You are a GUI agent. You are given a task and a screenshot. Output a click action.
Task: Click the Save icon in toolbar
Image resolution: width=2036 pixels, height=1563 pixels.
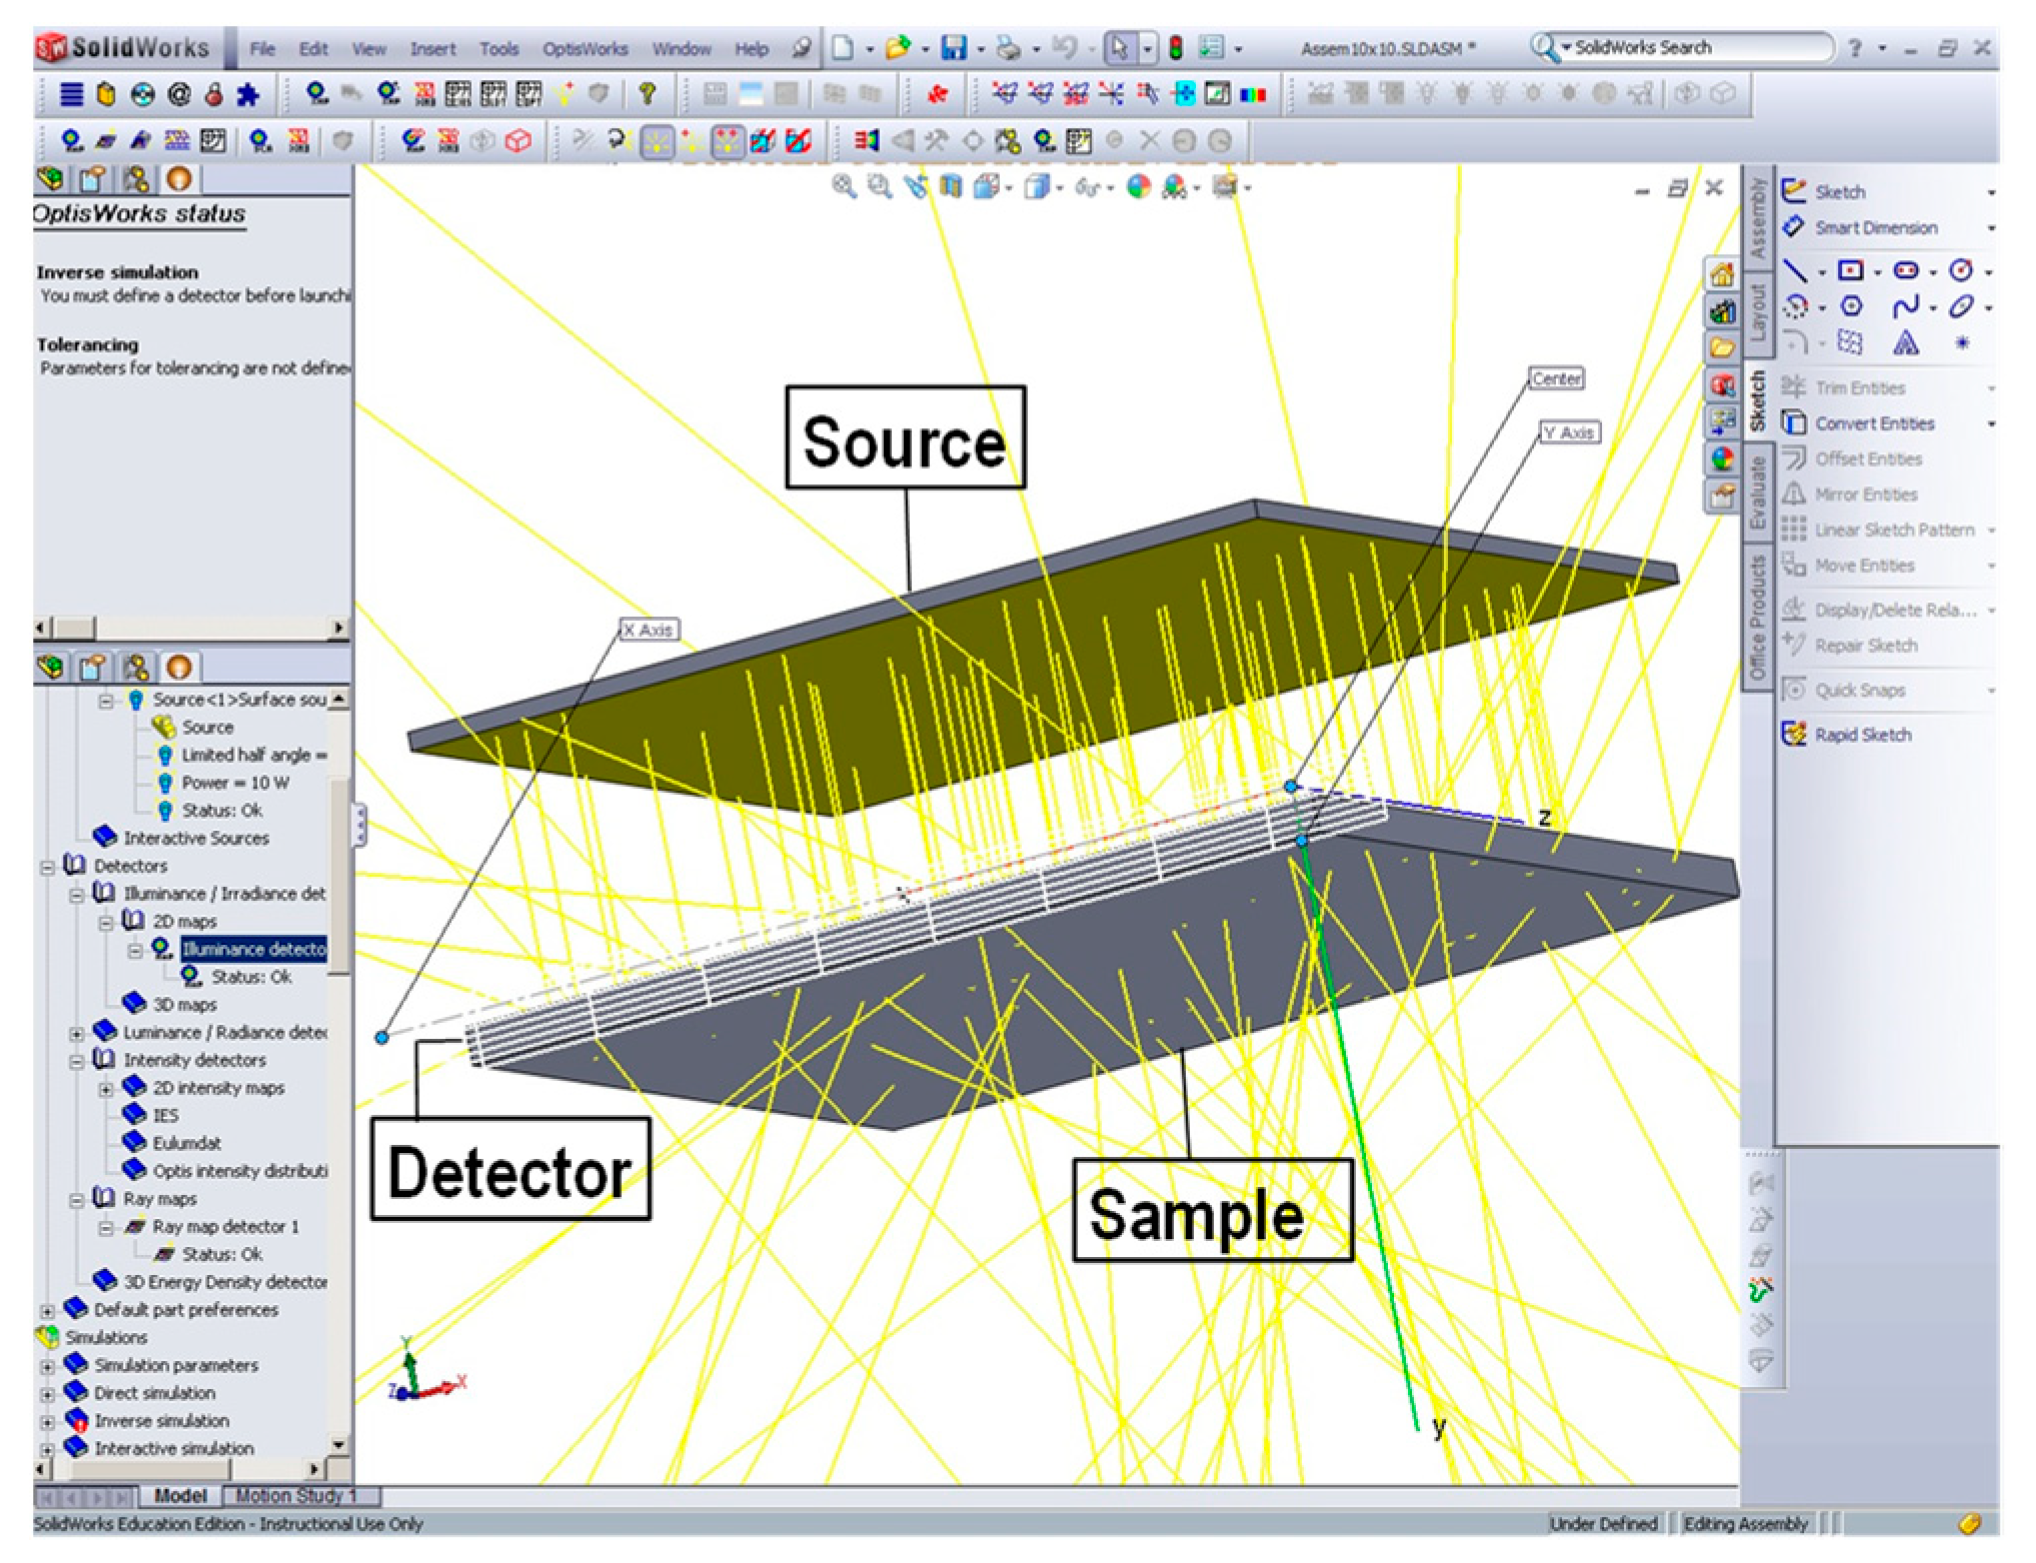(x=954, y=47)
